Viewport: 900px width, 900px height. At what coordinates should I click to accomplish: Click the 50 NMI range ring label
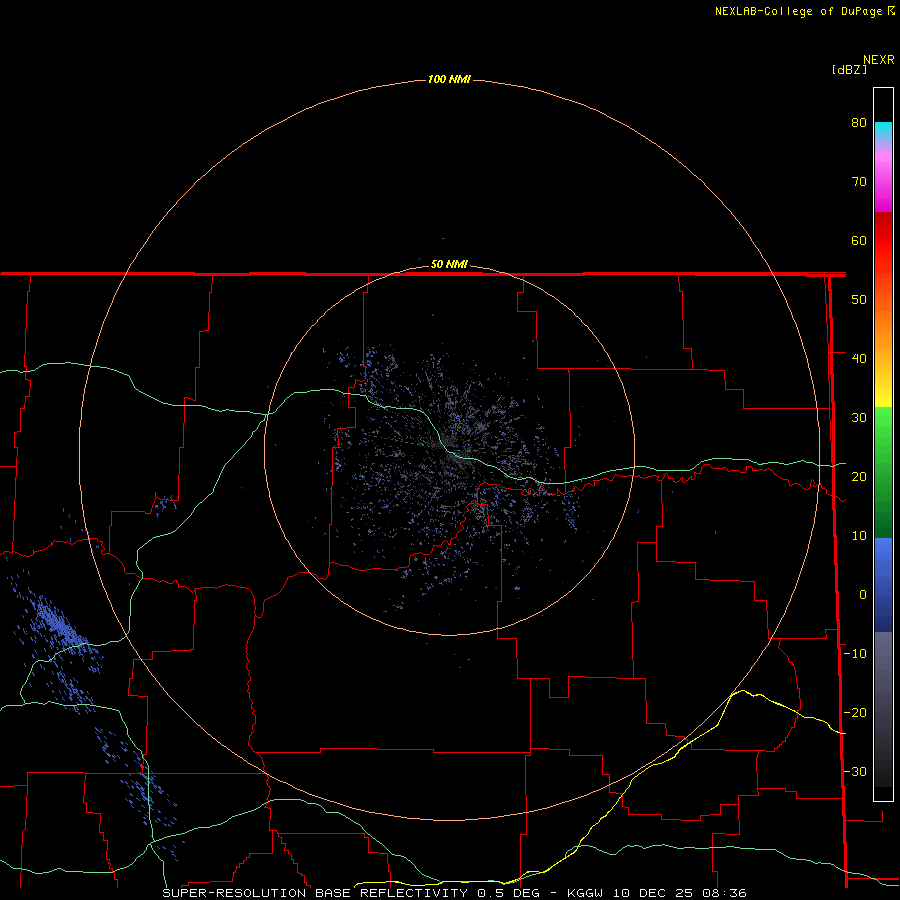(449, 264)
